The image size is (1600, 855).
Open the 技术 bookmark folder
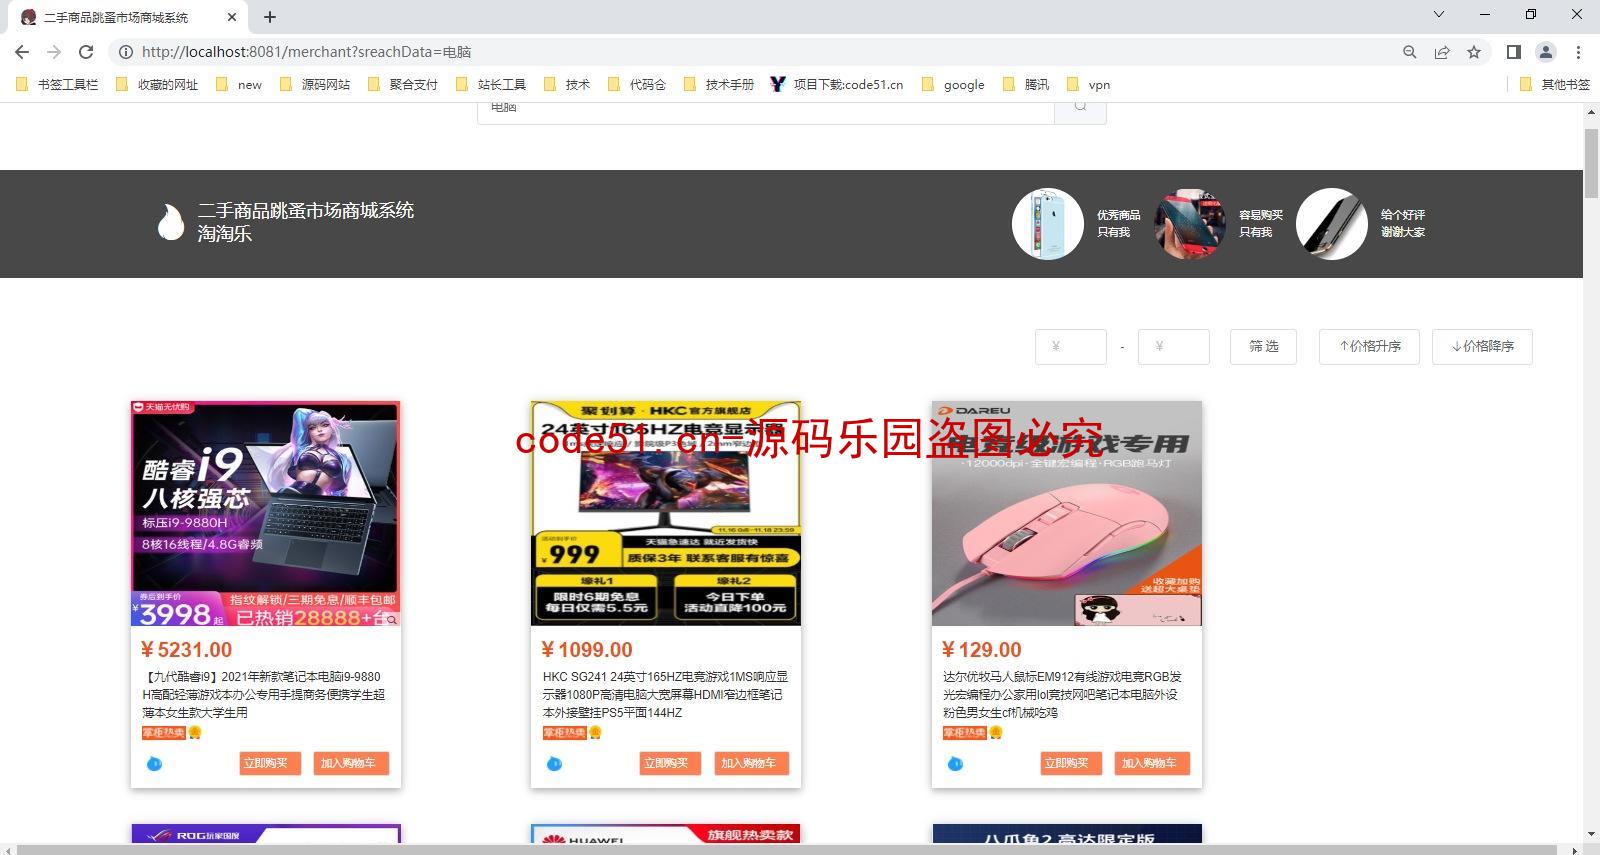(x=567, y=85)
